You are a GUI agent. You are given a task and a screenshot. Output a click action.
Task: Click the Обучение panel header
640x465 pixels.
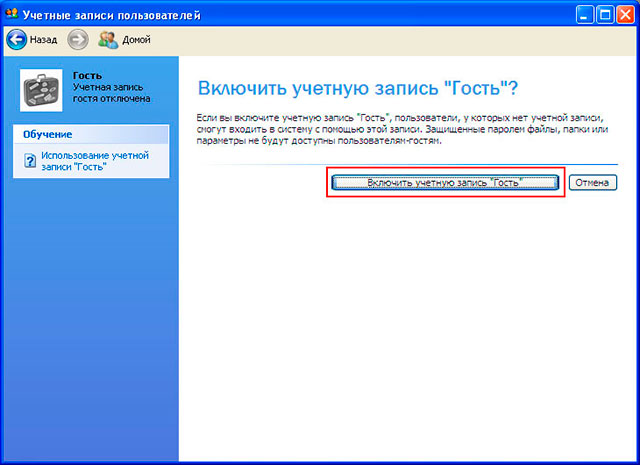tap(91, 134)
